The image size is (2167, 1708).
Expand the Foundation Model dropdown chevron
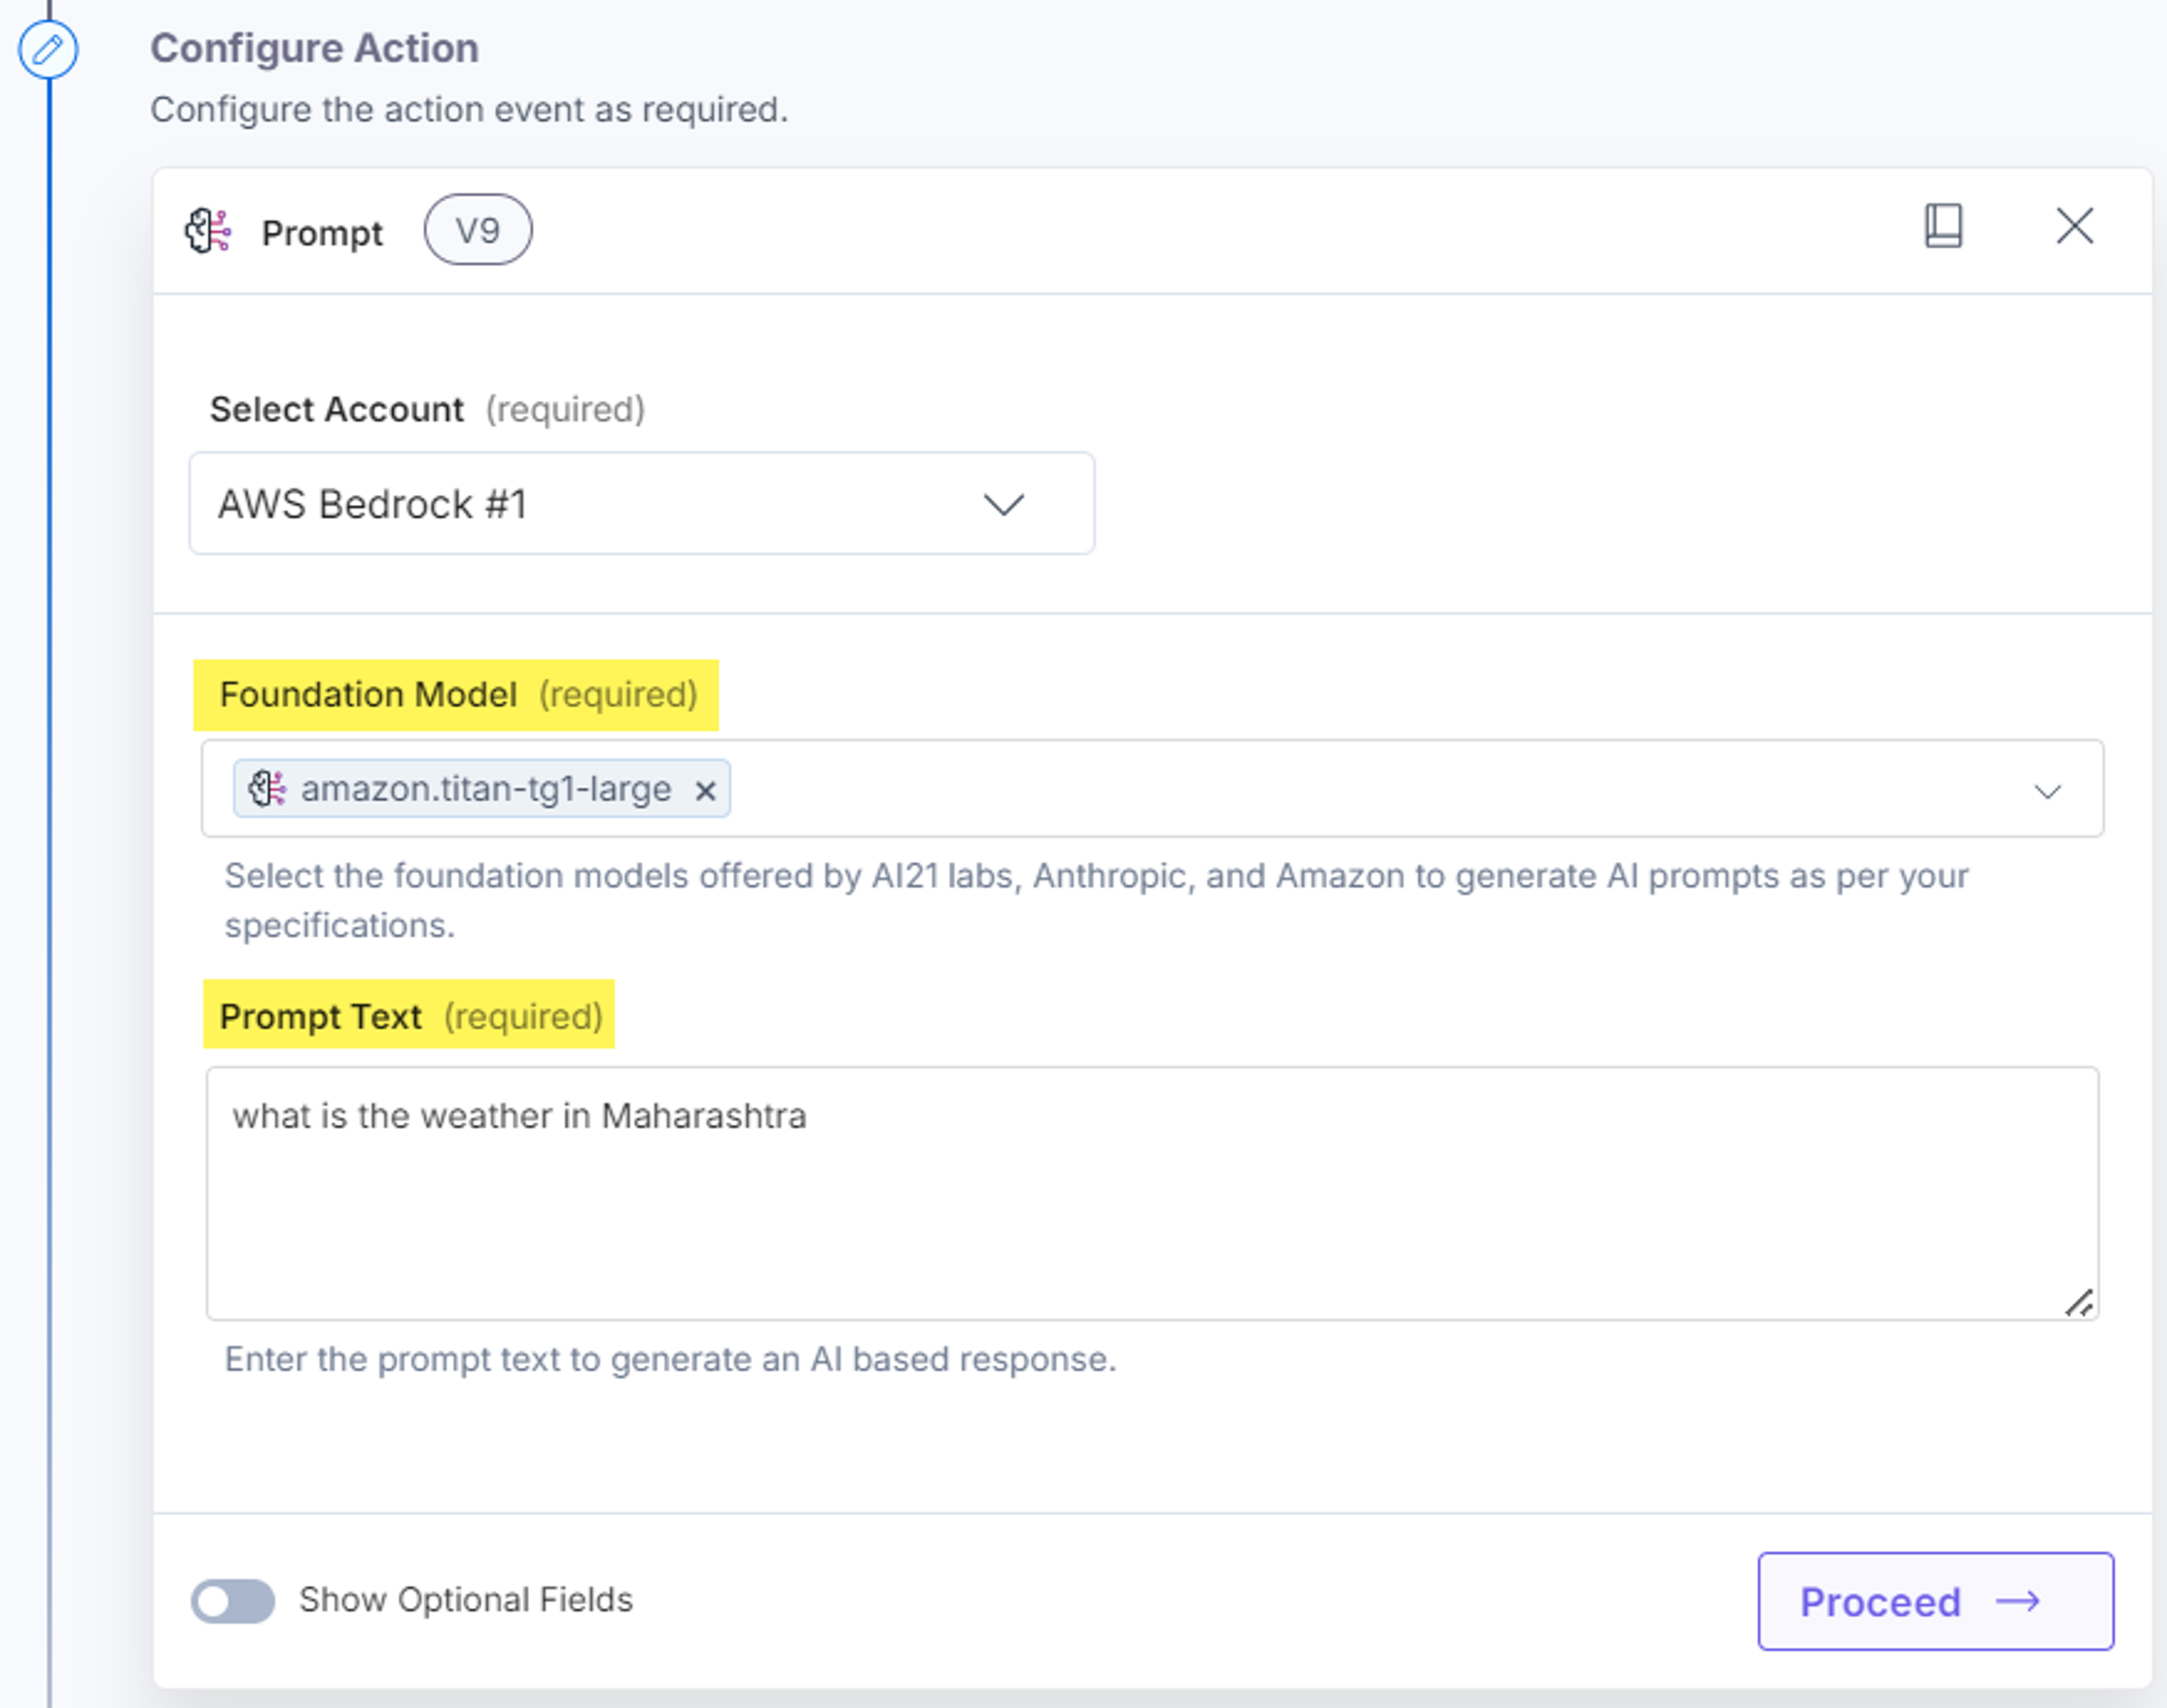pos(2047,791)
